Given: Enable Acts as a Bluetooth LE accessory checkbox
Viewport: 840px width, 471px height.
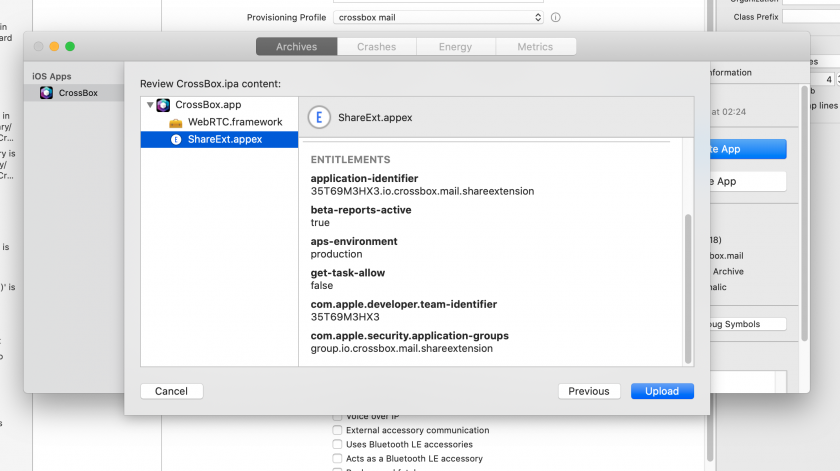Looking at the screenshot, I should pos(337,458).
